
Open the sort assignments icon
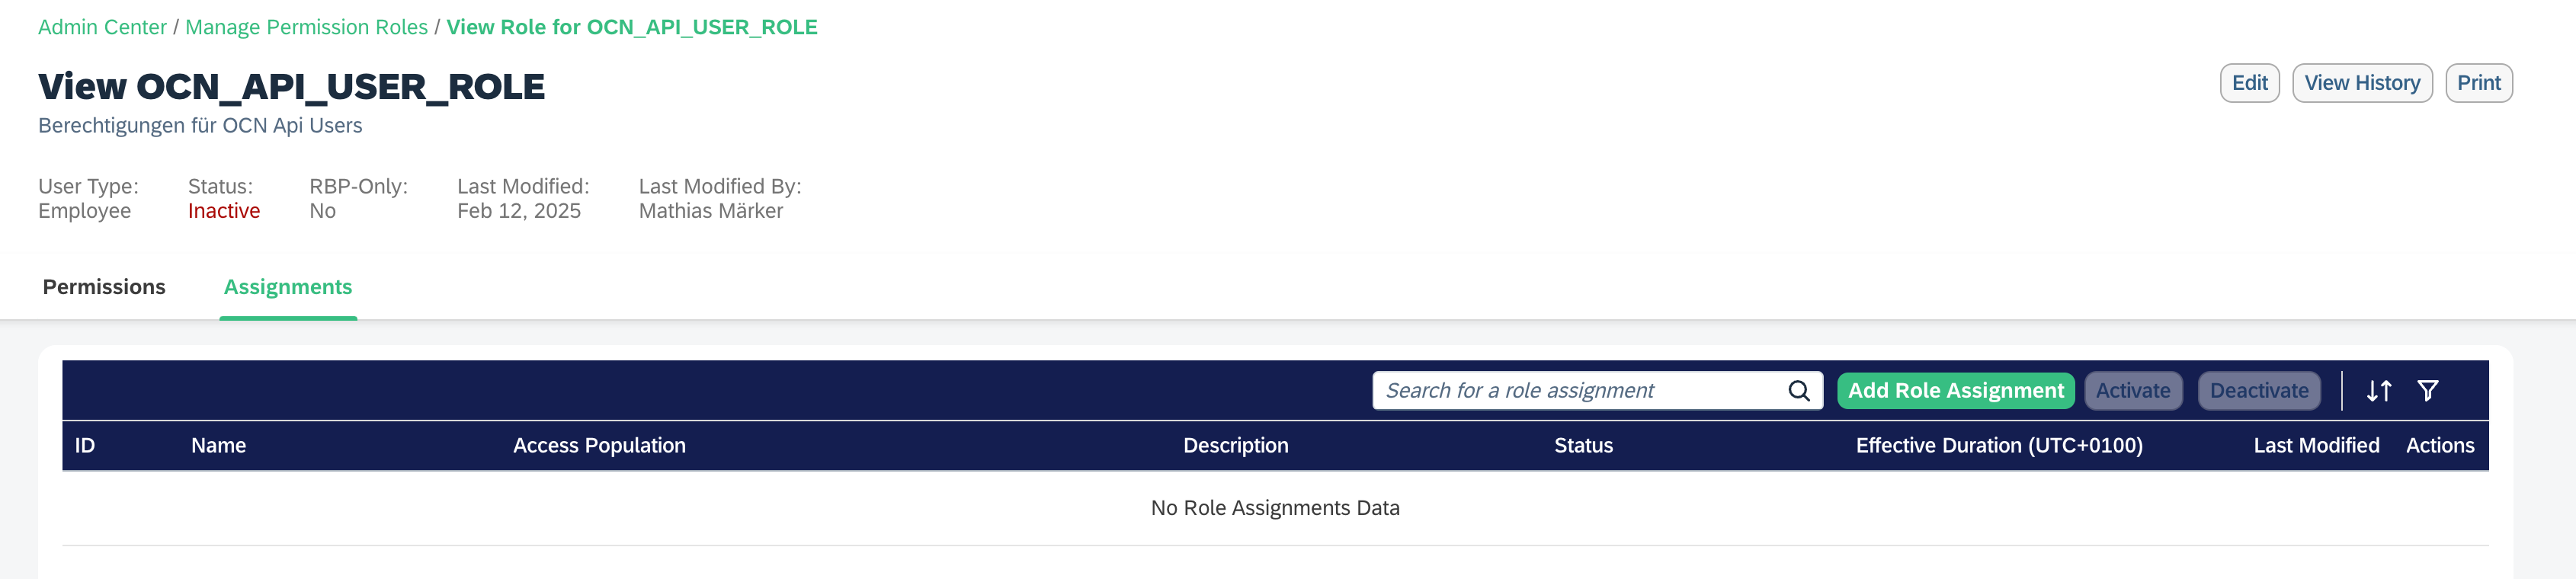tap(2378, 391)
